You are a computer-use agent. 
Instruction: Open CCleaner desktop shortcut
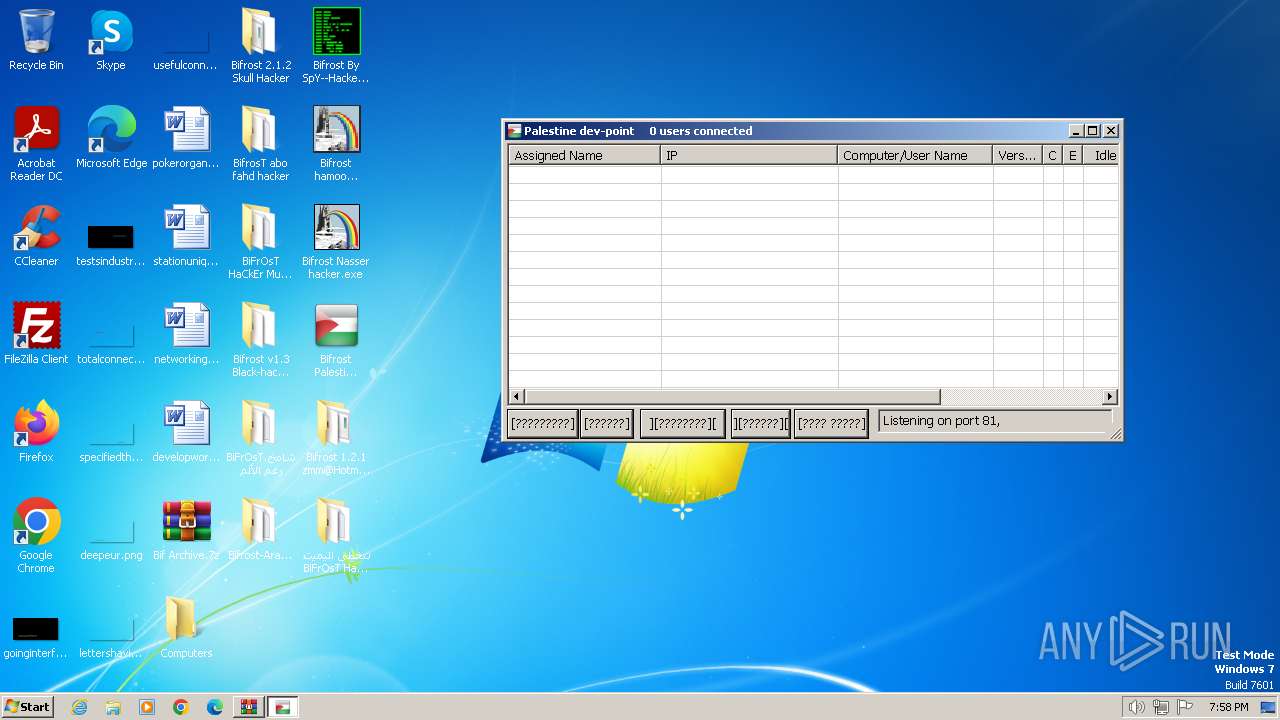tap(36, 236)
